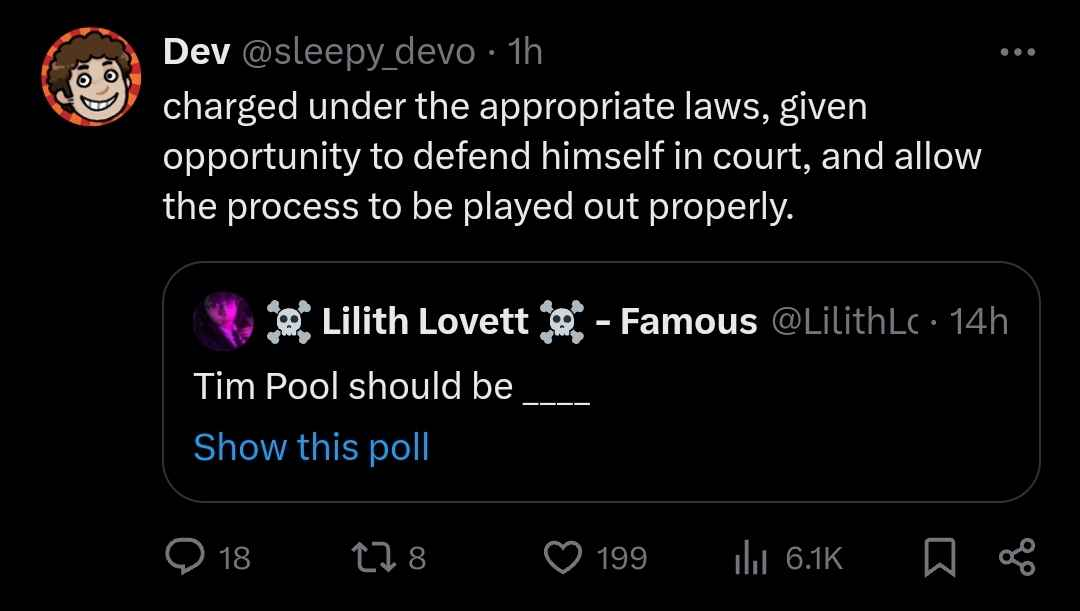Click the Dev display name
The height and width of the screenshot is (611, 1080).
point(196,52)
